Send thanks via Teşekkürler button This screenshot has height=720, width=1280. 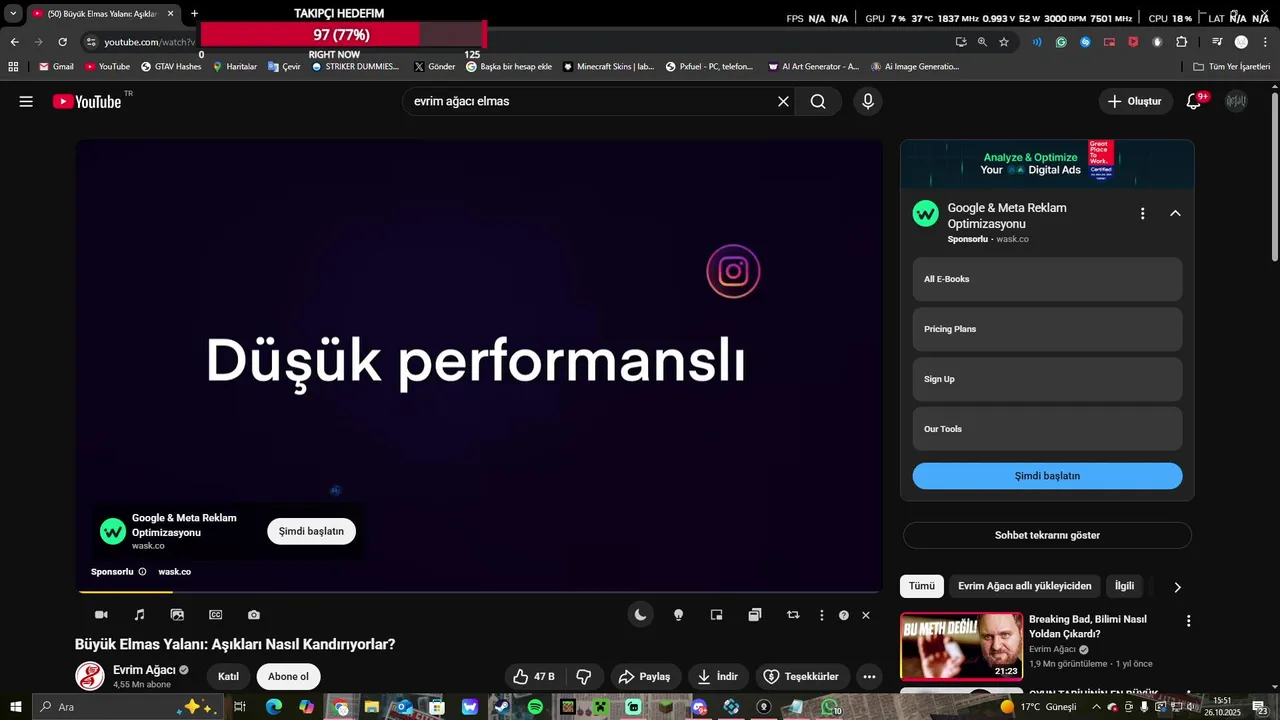click(802, 677)
